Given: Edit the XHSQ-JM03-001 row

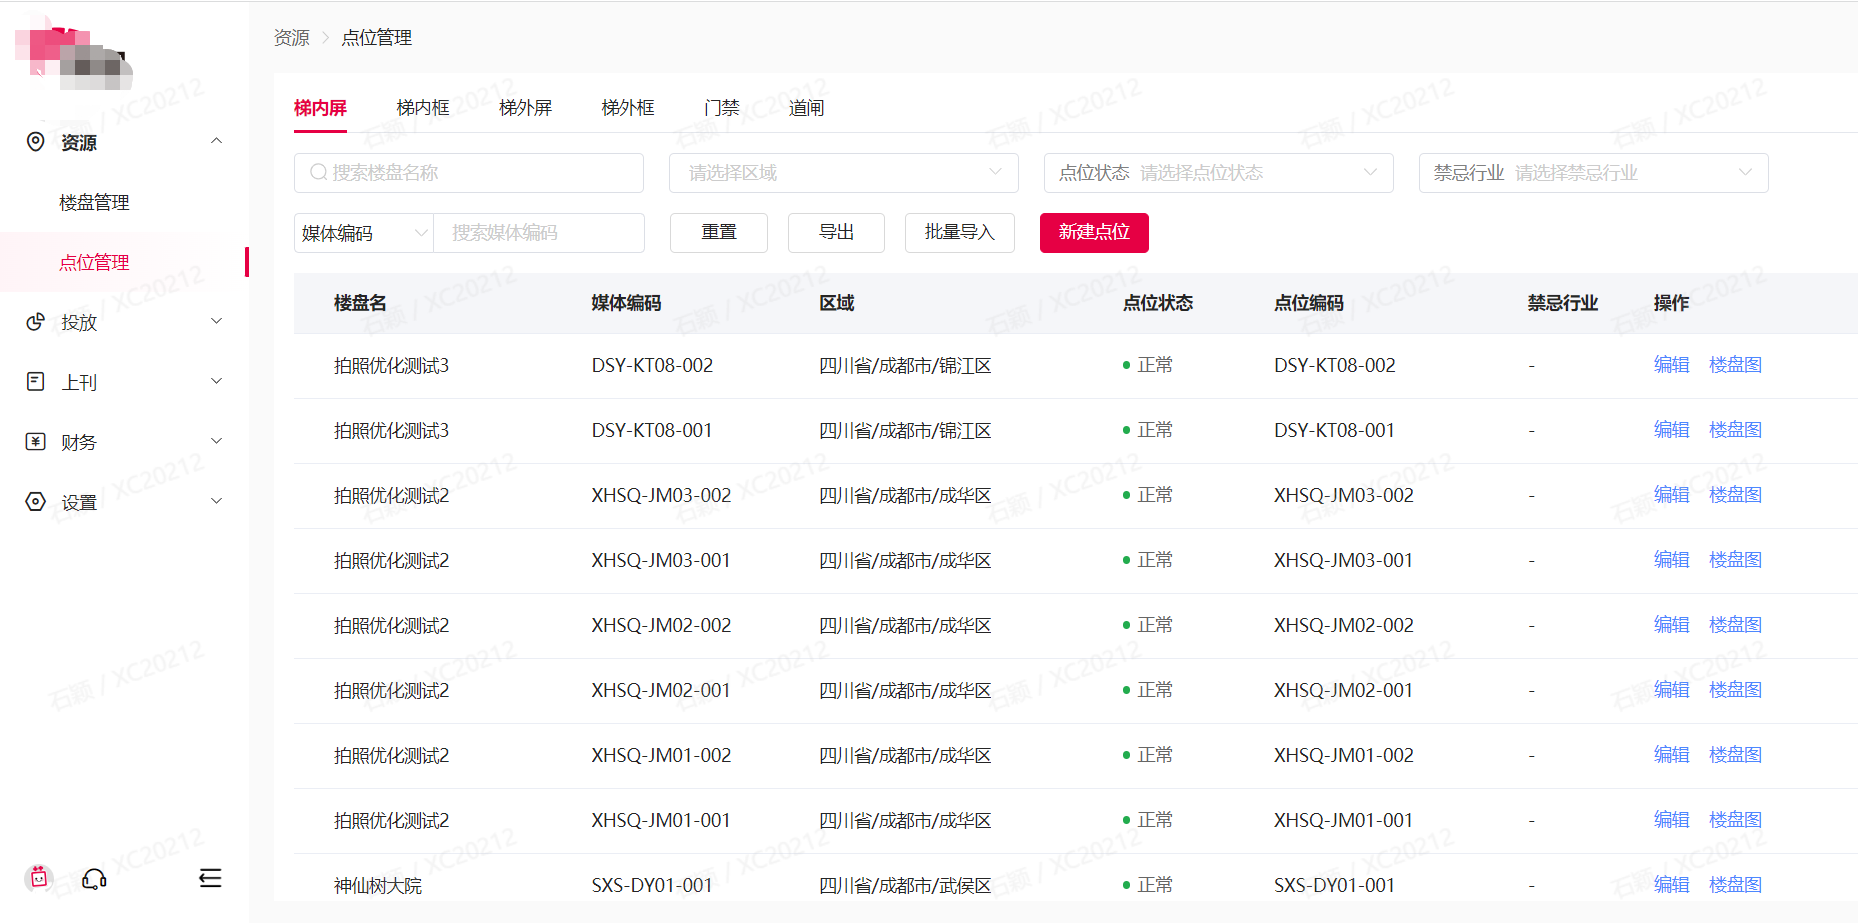Looking at the screenshot, I should click(1672, 560).
